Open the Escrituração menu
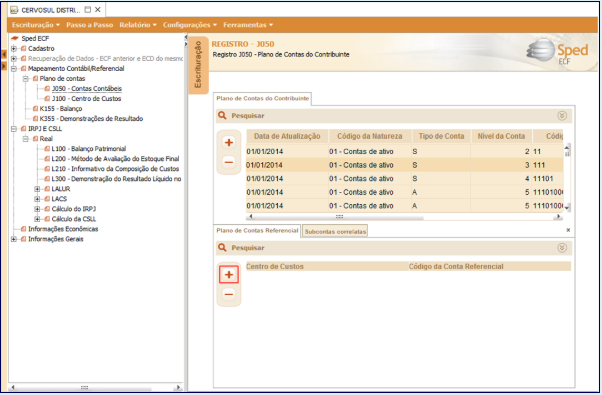 pyautogui.click(x=36, y=25)
